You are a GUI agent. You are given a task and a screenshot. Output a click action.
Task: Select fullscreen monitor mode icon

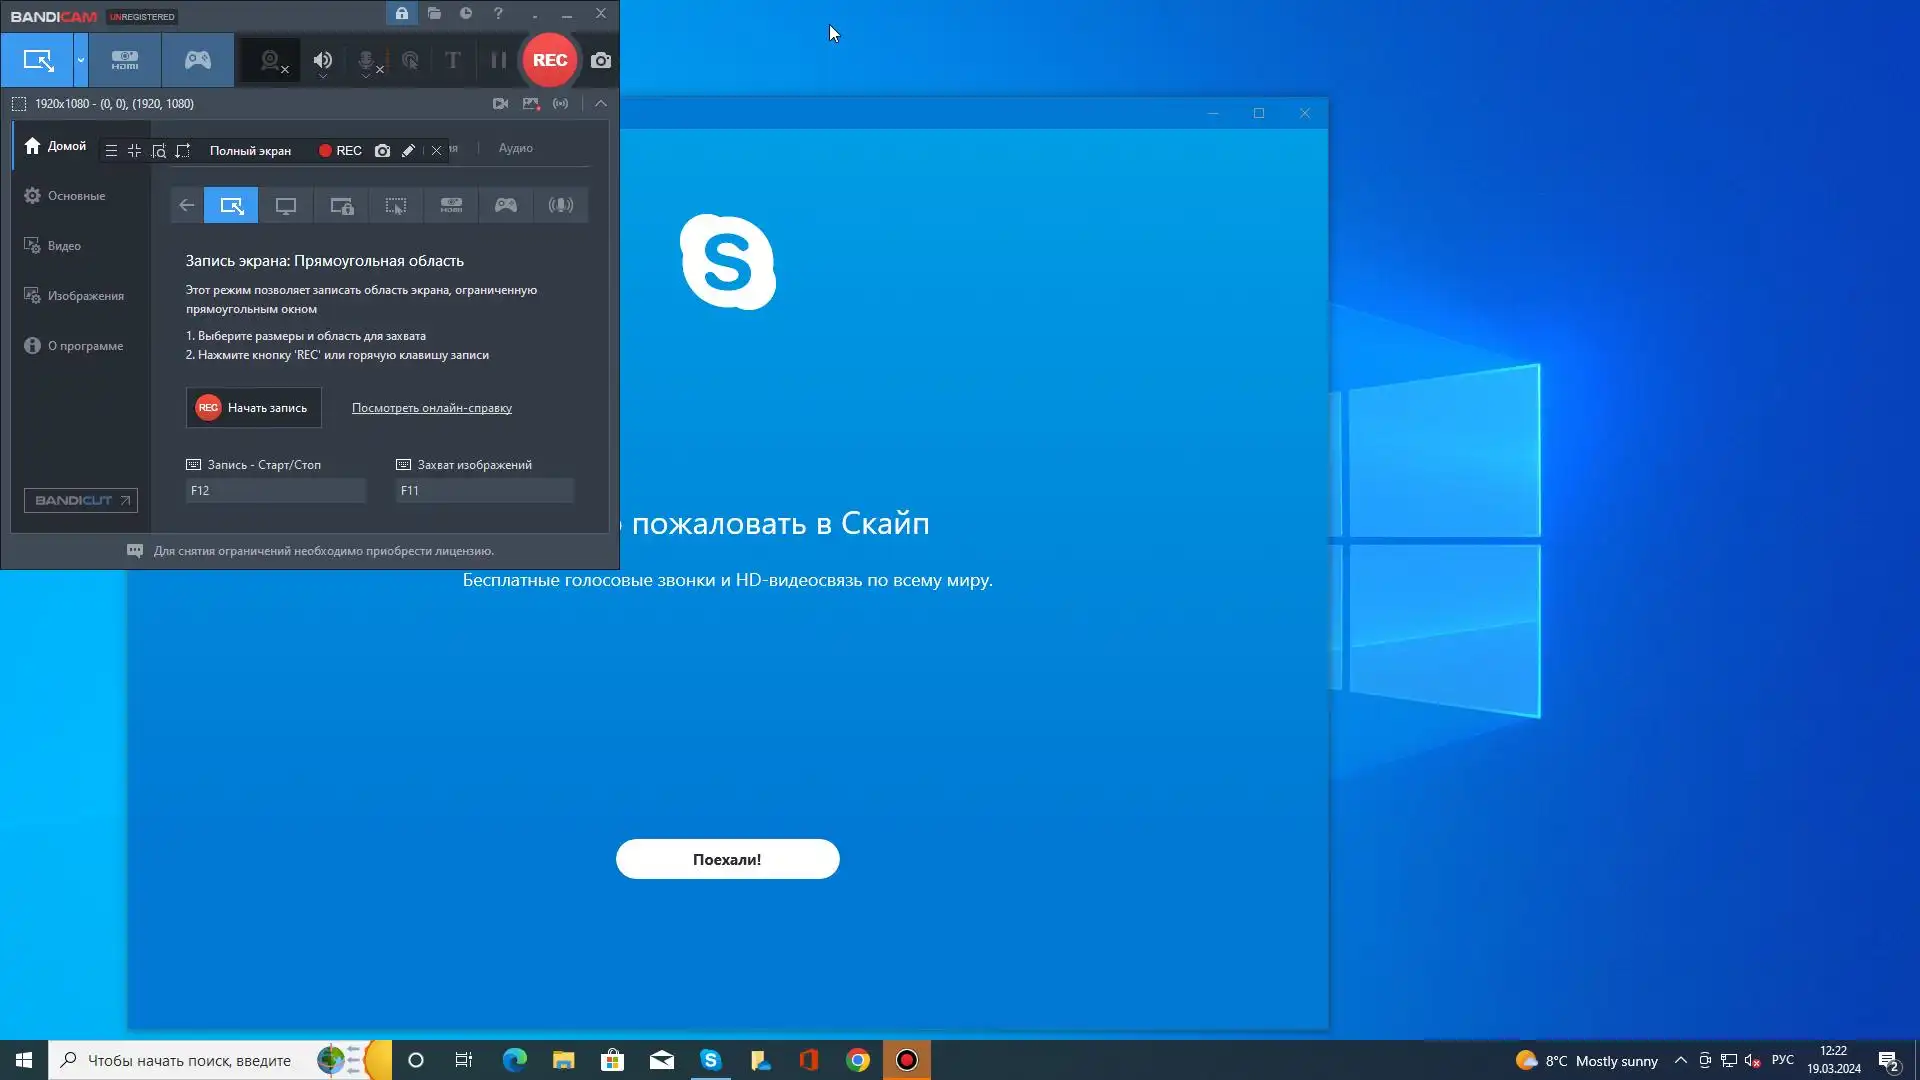[286, 206]
